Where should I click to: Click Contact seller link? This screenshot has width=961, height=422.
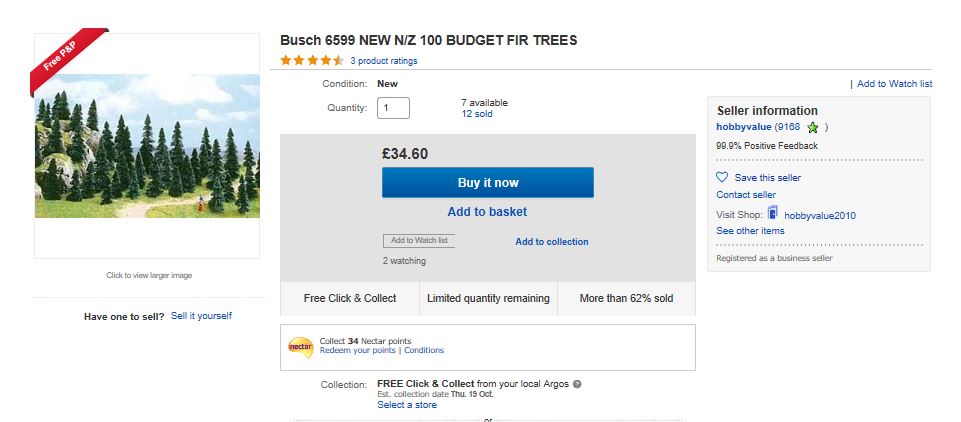746,195
